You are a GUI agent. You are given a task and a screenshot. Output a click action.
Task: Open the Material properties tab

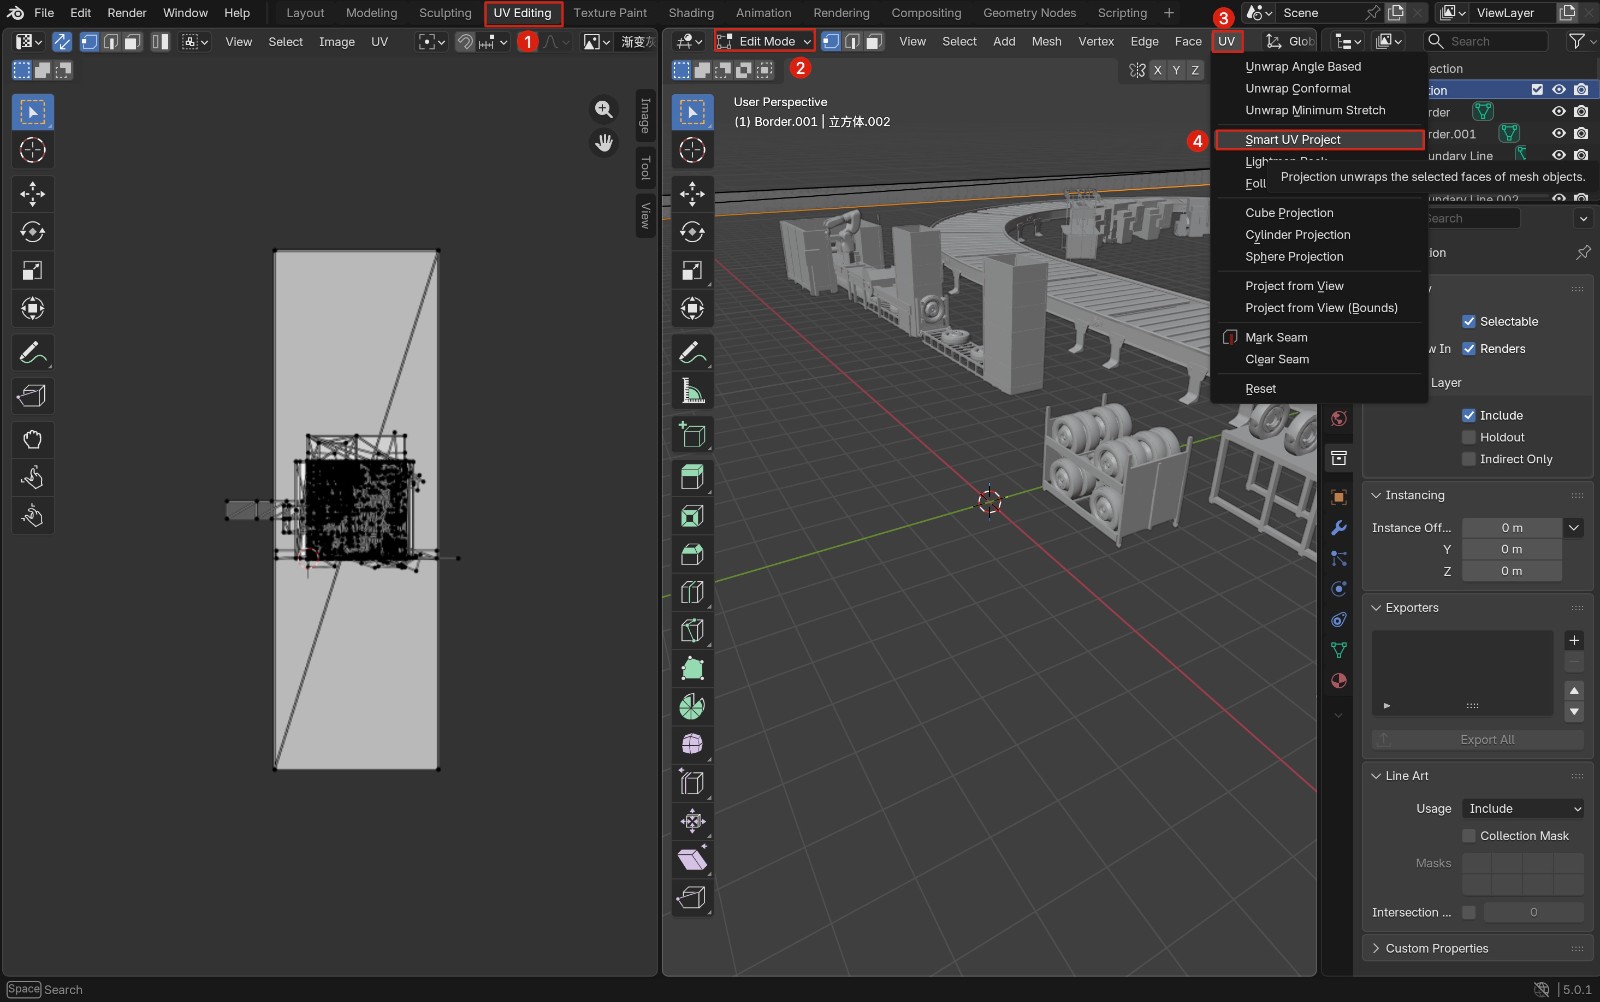pyautogui.click(x=1339, y=681)
